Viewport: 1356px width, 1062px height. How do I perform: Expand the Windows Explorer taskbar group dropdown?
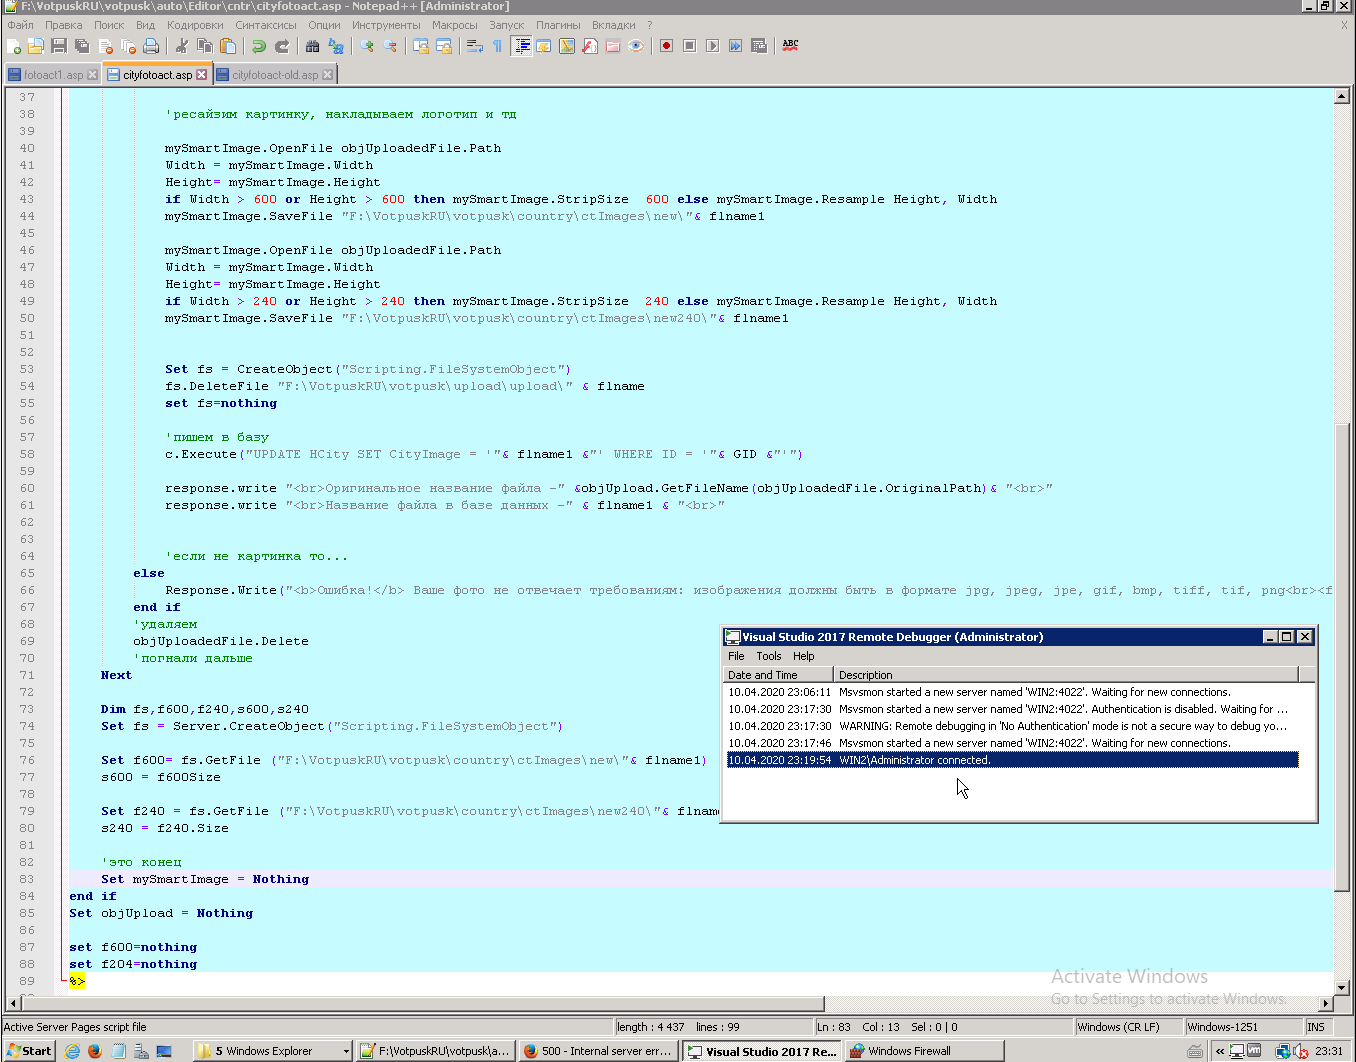(346, 1051)
